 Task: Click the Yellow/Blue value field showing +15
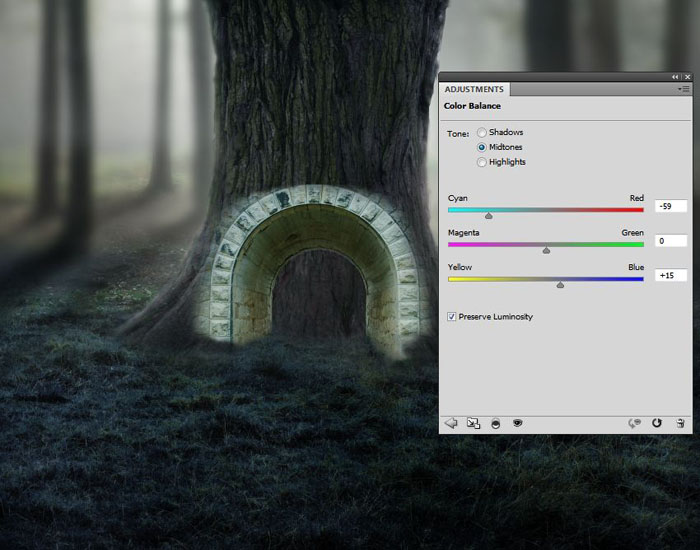click(671, 275)
